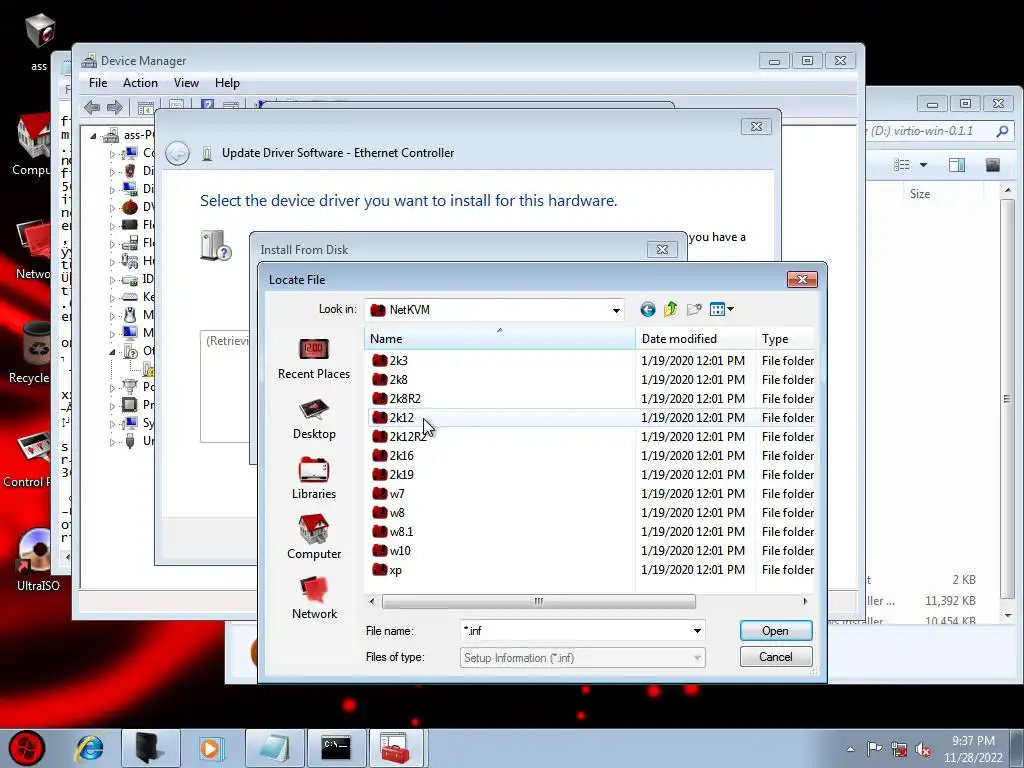
Task: Open the Action menu in Device Manager
Action: click(140, 83)
